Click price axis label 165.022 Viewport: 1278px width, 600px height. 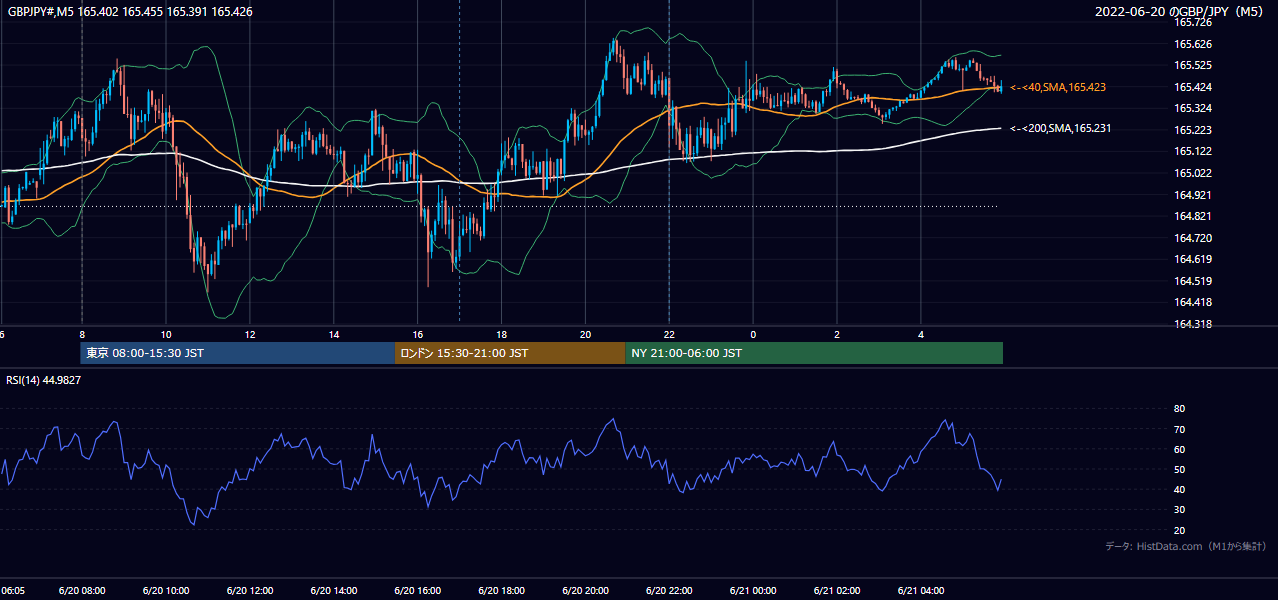click(x=1193, y=173)
